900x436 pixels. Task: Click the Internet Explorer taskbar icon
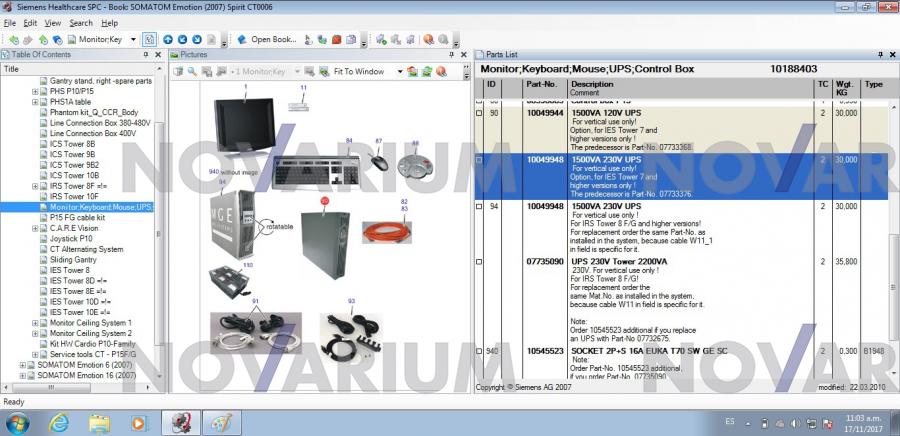point(59,422)
